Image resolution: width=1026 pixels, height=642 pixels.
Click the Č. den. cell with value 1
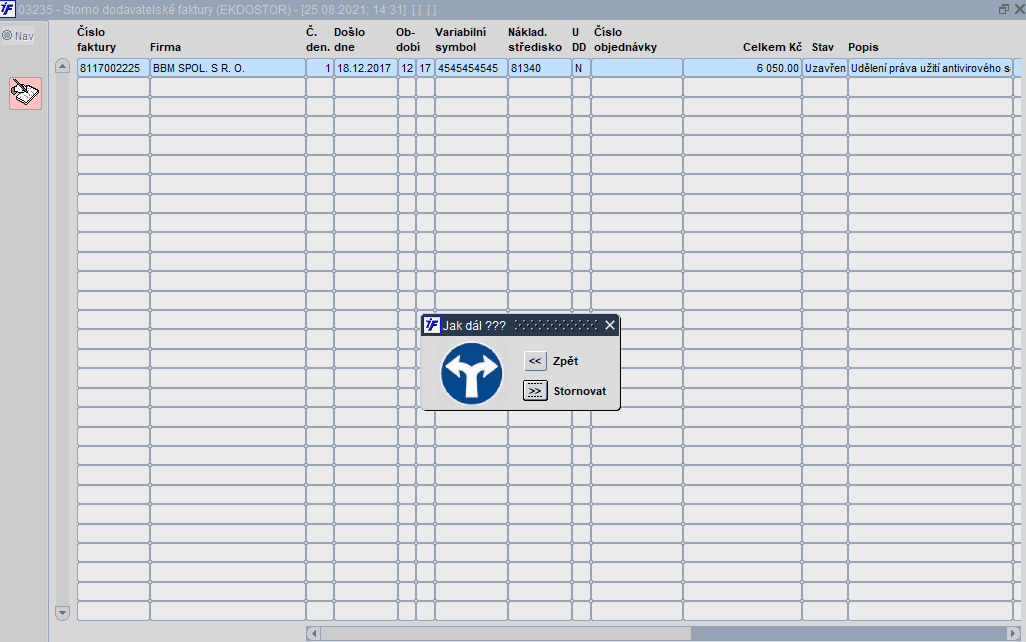click(320, 68)
